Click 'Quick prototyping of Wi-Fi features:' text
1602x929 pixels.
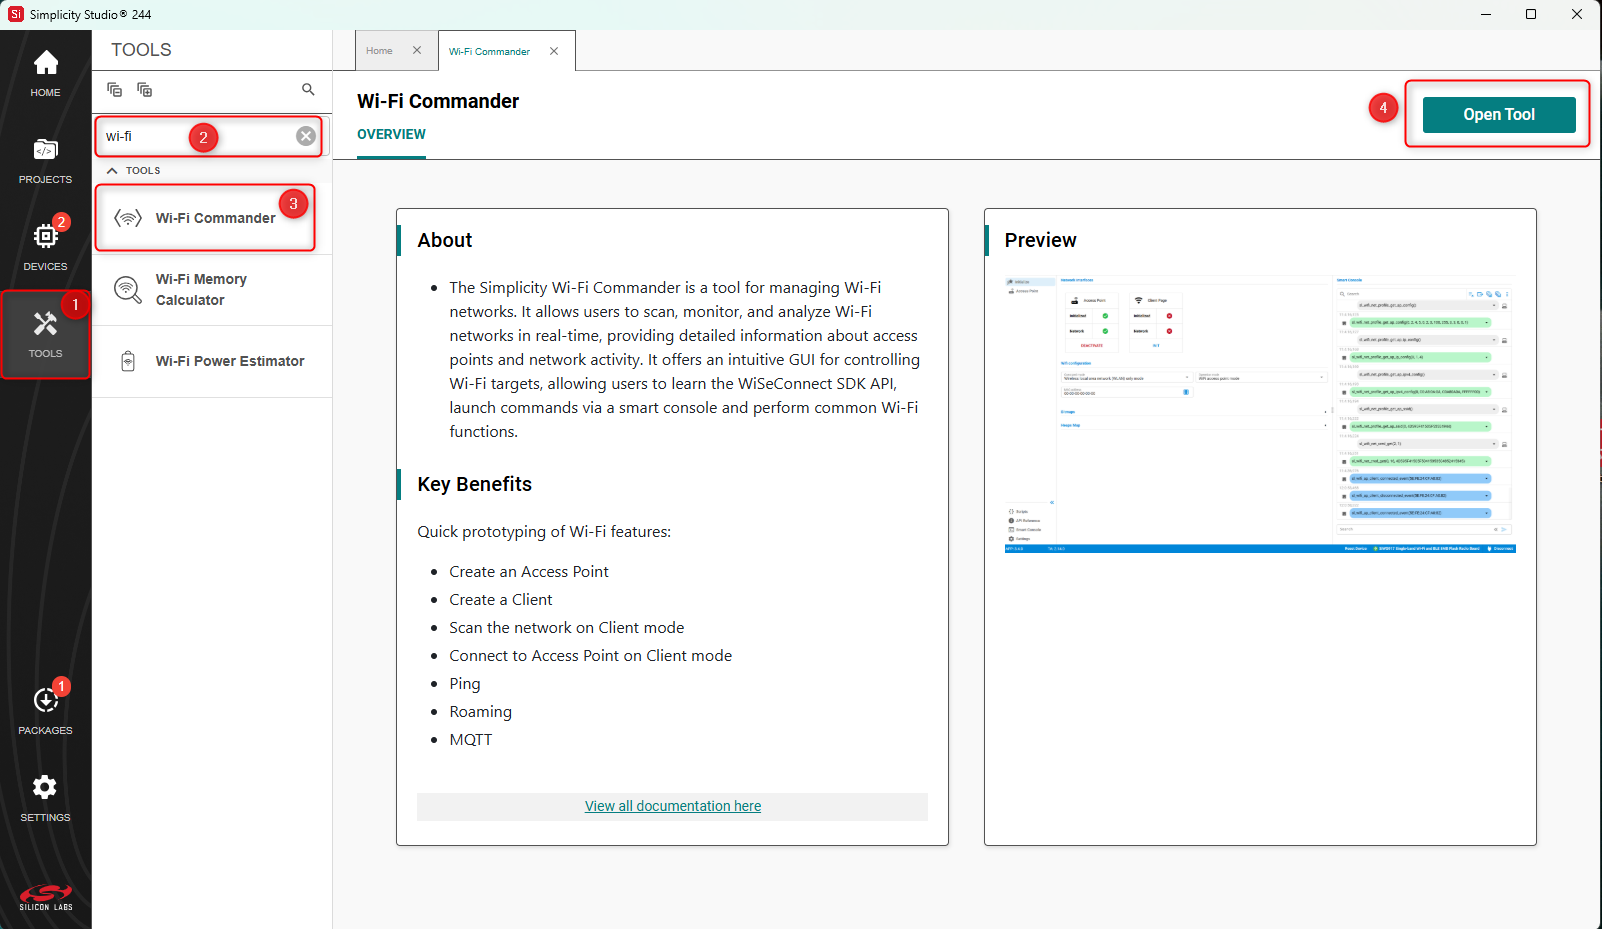click(544, 532)
